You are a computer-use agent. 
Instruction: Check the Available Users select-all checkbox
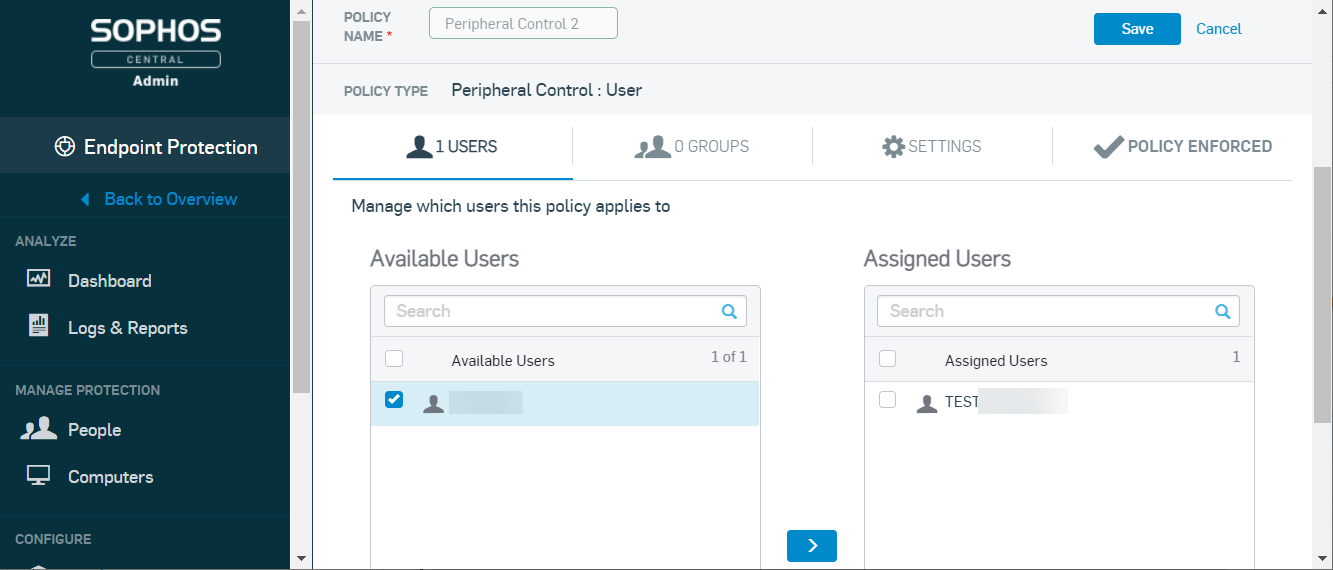pyautogui.click(x=394, y=358)
